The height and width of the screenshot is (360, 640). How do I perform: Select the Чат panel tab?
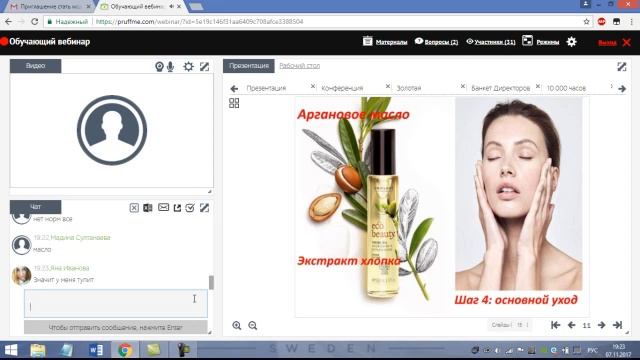click(x=36, y=207)
